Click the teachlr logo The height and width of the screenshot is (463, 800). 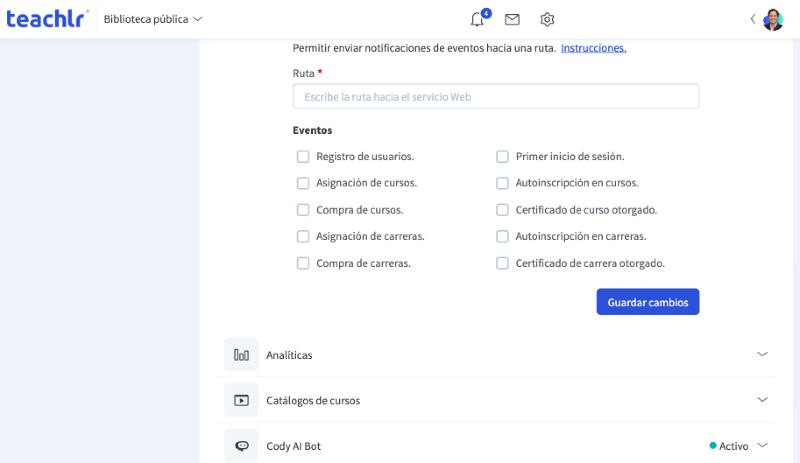[x=47, y=19]
